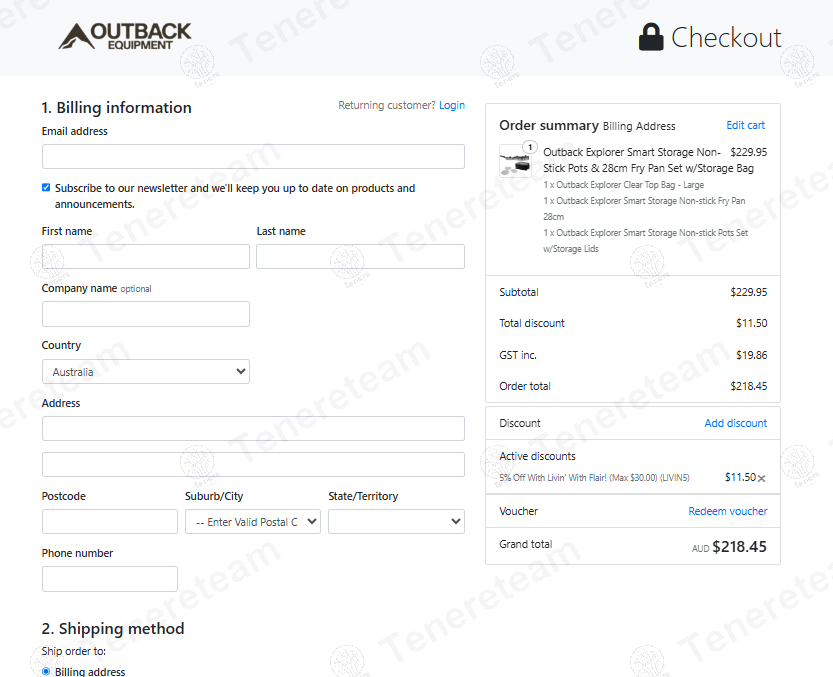The width and height of the screenshot is (833, 677).
Task: Focus the second Address line field
Action: tap(253, 464)
